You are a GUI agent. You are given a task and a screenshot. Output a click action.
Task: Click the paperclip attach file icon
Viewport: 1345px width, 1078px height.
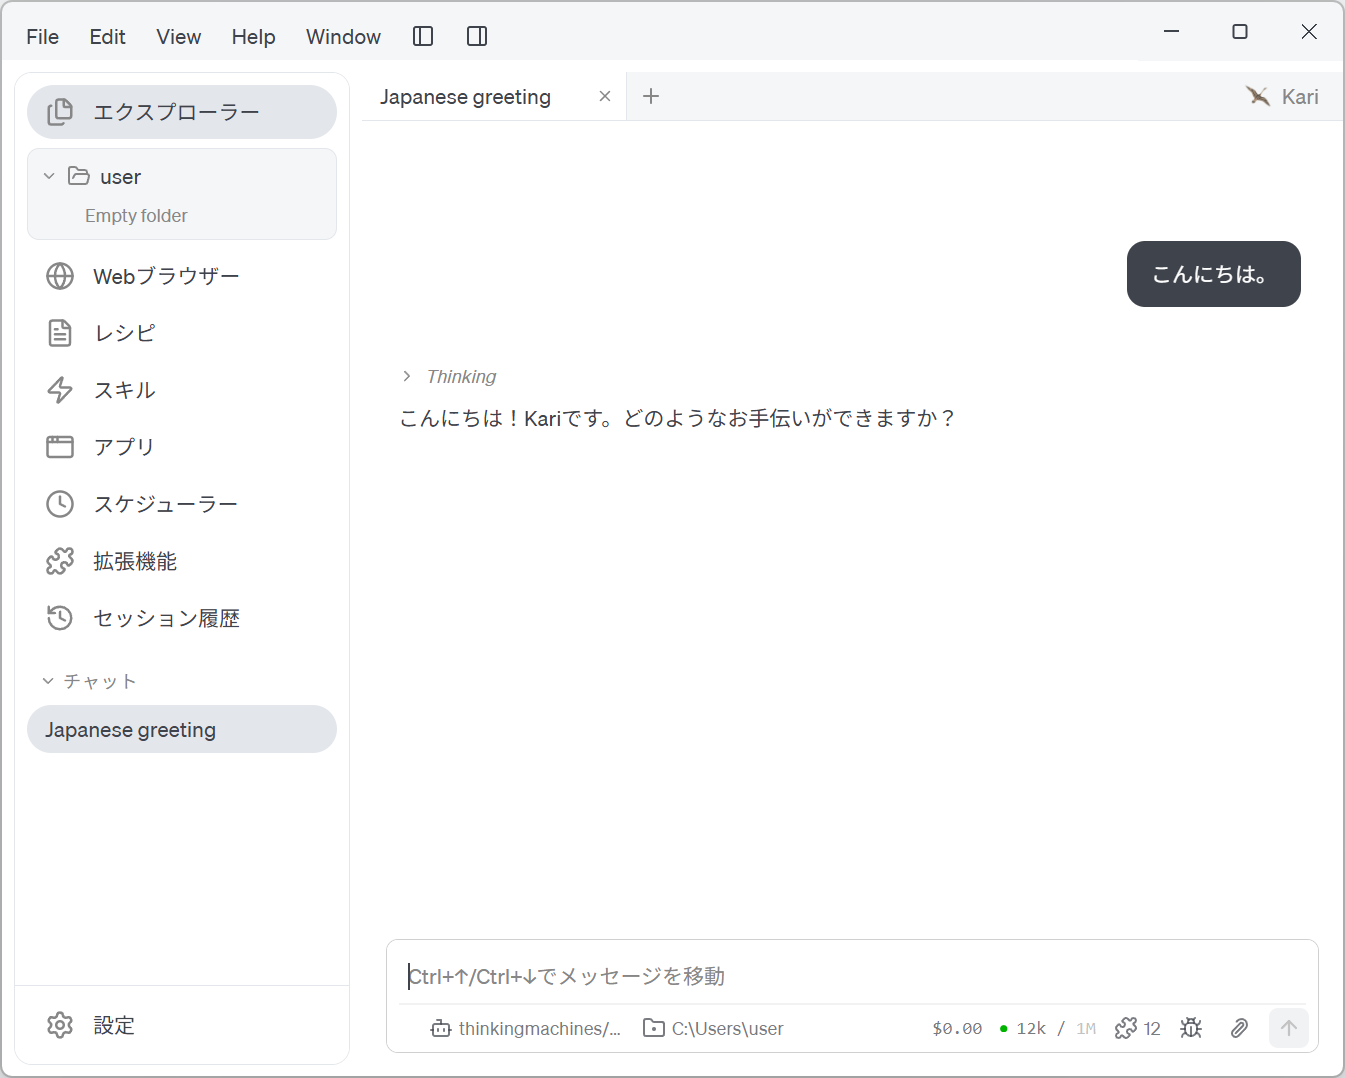1239,1028
